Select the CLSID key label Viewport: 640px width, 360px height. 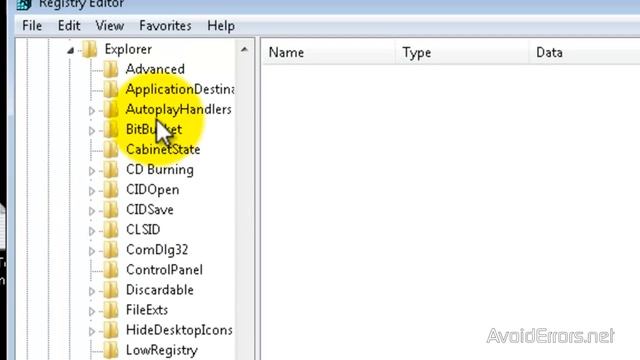(143, 229)
